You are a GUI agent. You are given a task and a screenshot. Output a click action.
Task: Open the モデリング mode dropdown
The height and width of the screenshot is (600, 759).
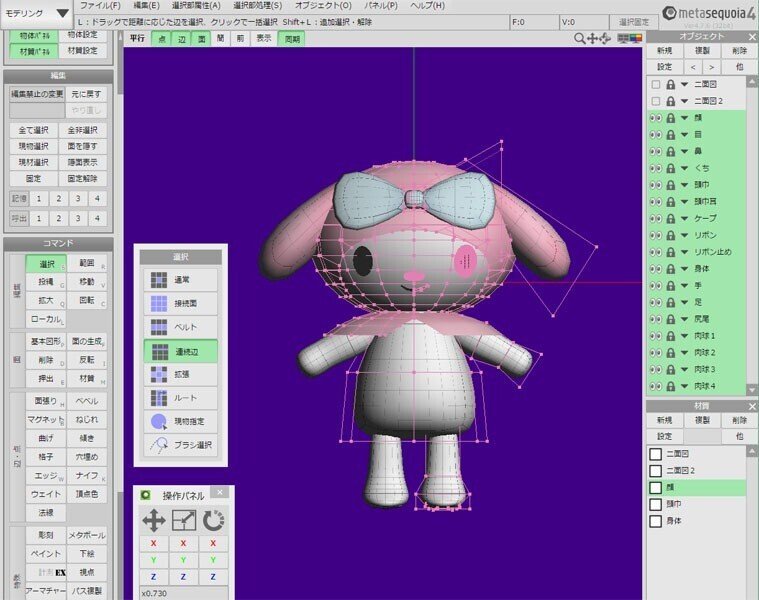37,13
